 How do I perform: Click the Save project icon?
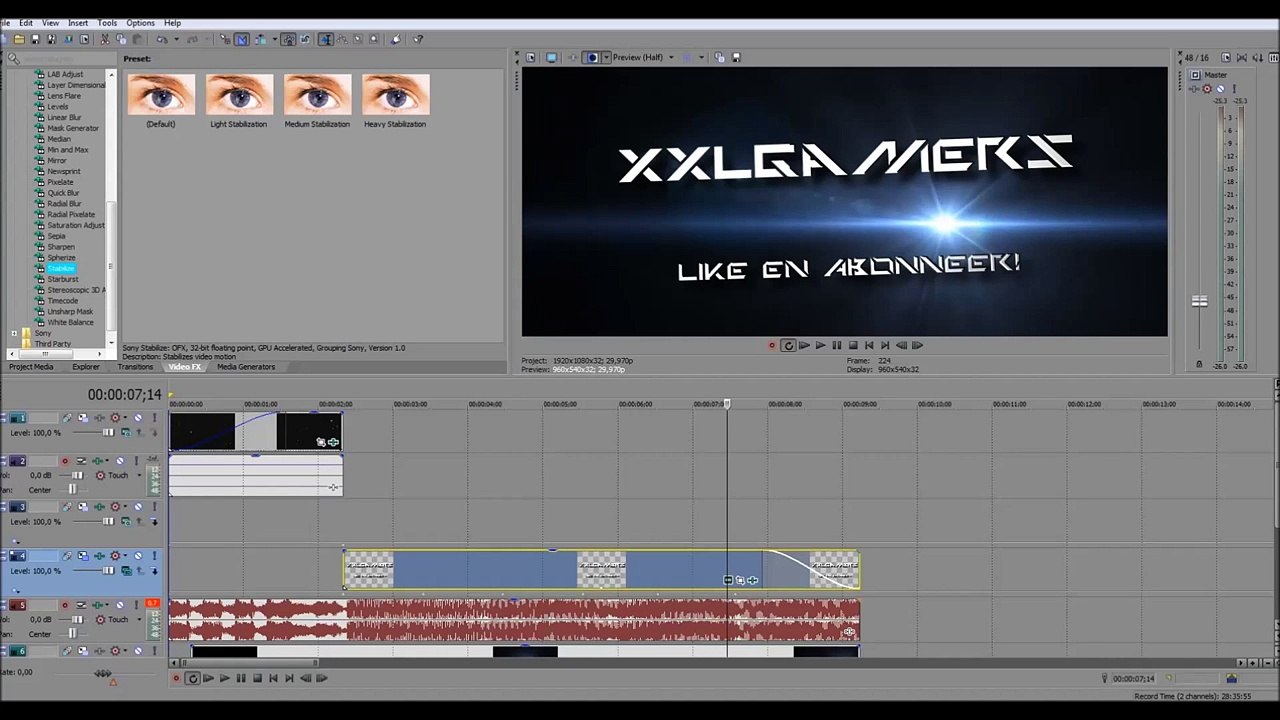point(35,40)
